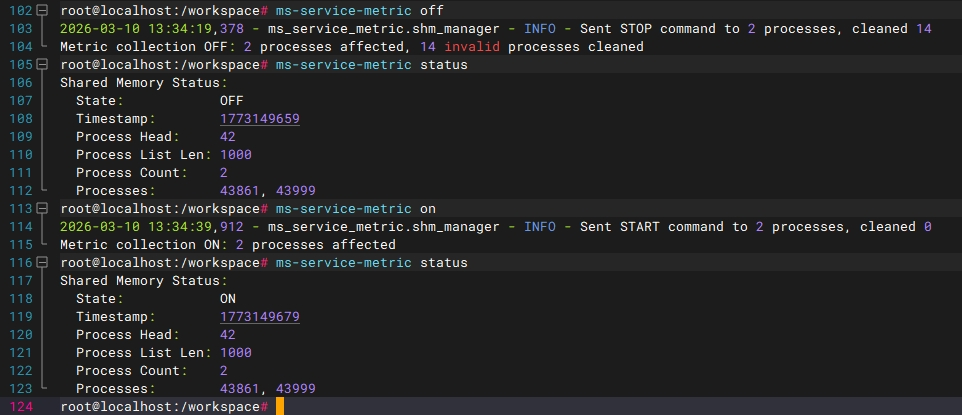
Task: Click the red 'invalid' word
Action: point(471,47)
